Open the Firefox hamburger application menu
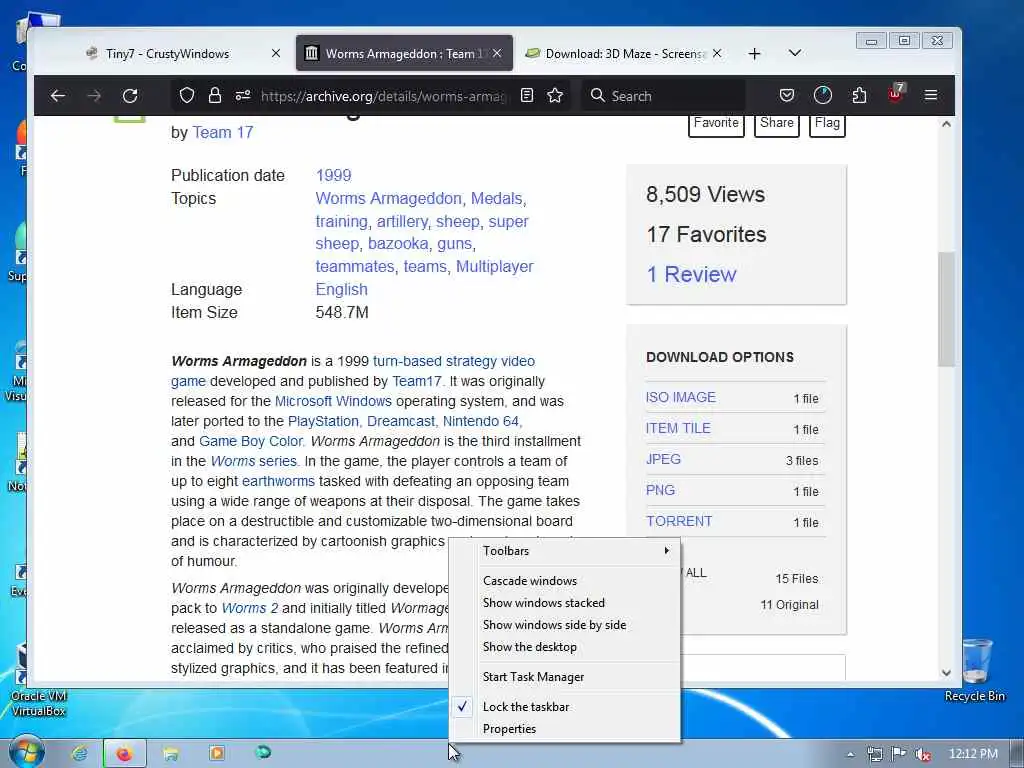The height and width of the screenshot is (768, 1024). [931, 96]
